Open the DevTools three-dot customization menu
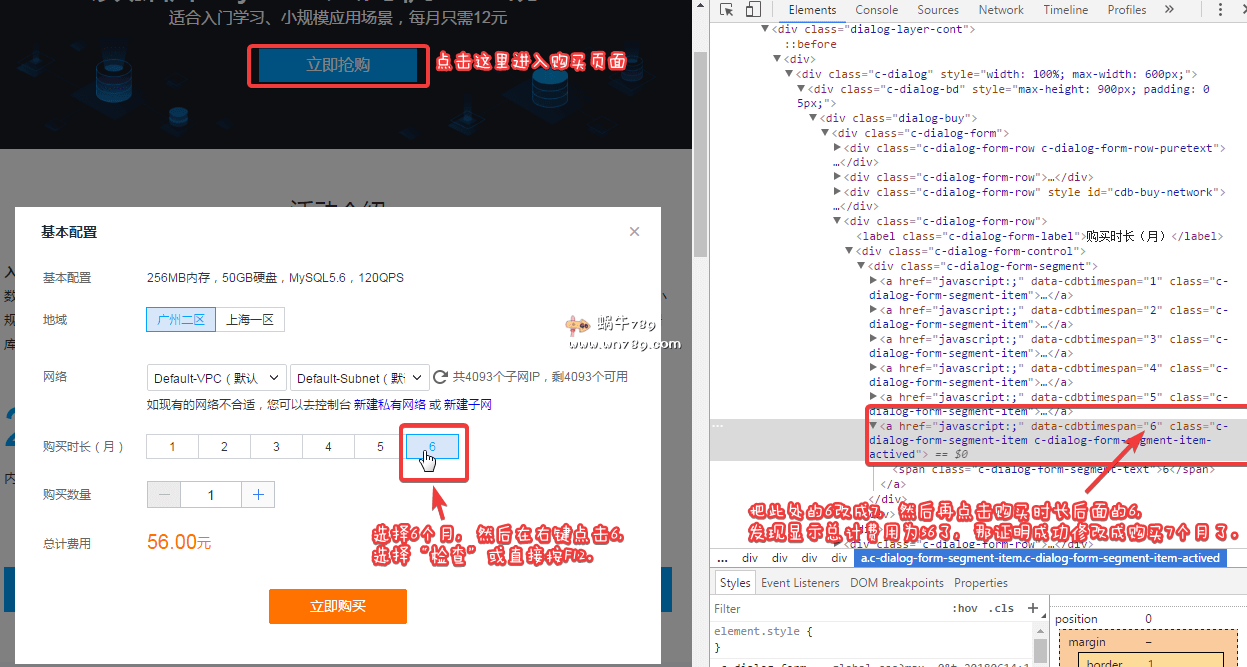Viewport: 1247px width, 667px height. point(1218,9)
